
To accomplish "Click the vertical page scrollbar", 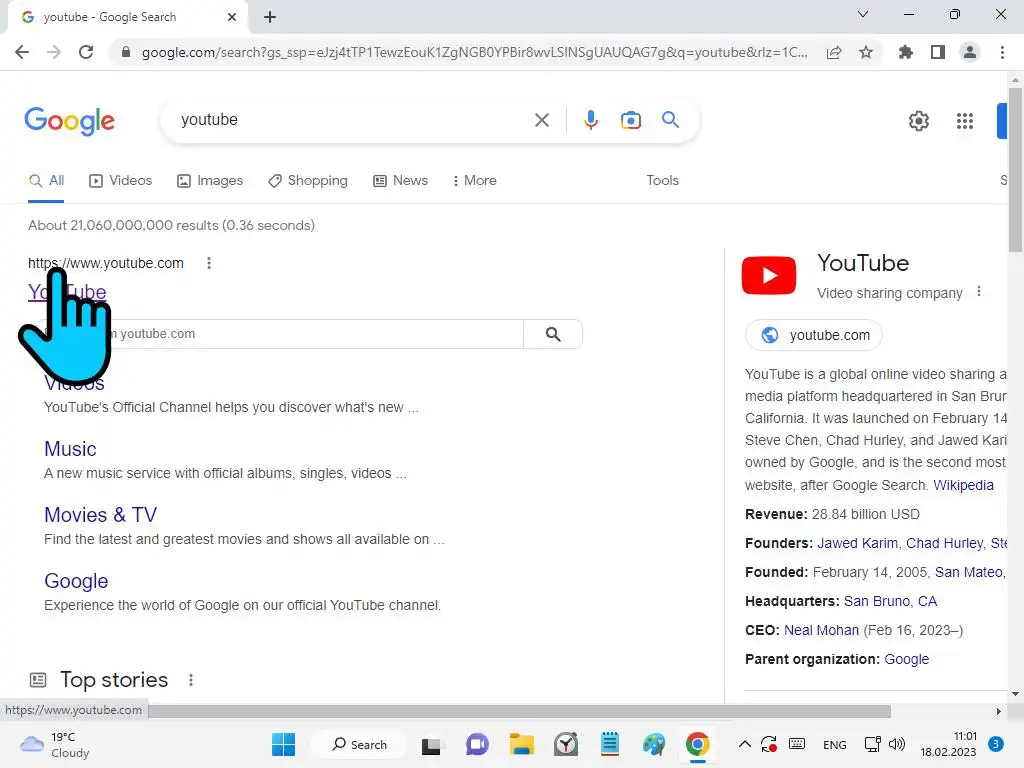I will click(1015, 170).
